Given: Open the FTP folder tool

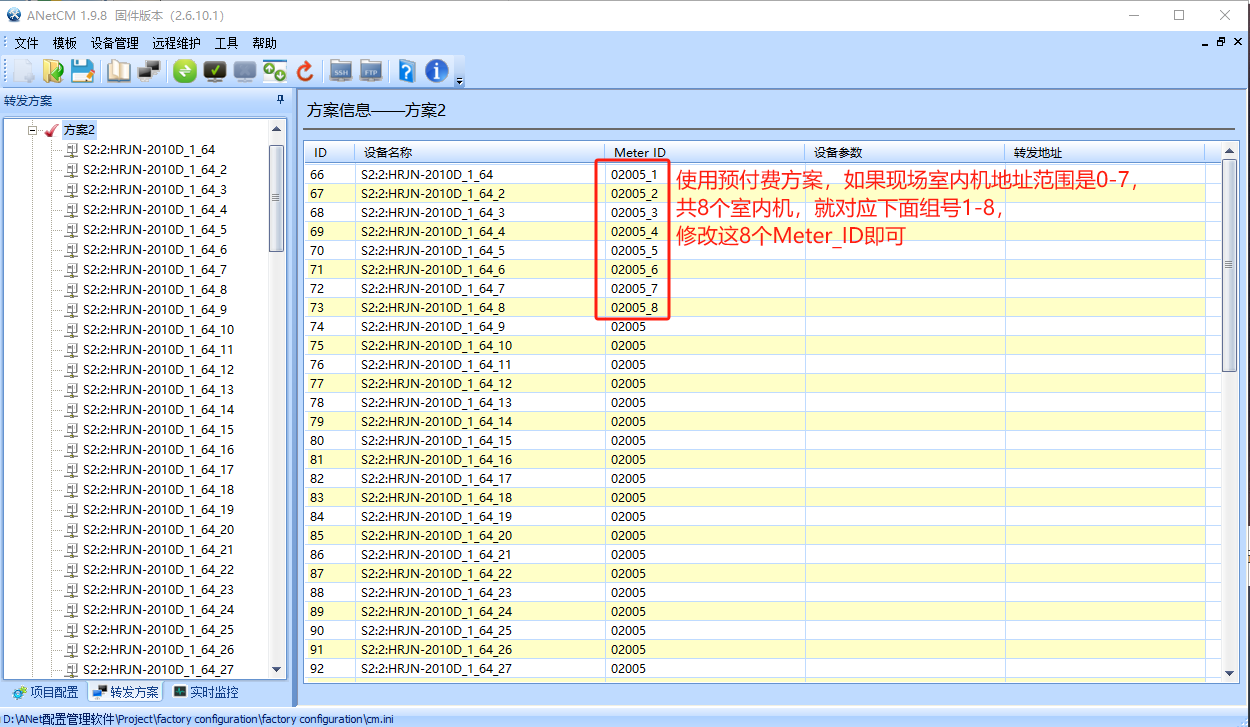Looking at the screenshot, I should [x=371, y=71].
